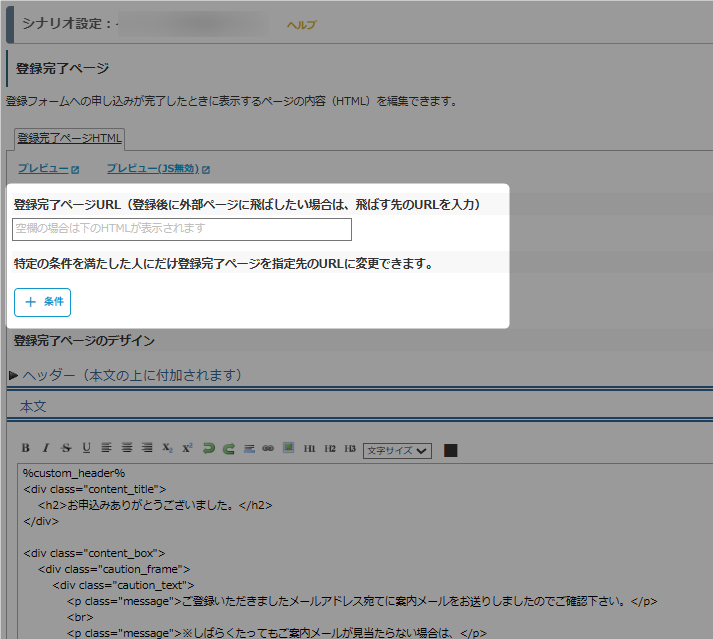The width and height of the screenshot is (713, 639).
Task: Underline the selected text
Action: point(86,449)
